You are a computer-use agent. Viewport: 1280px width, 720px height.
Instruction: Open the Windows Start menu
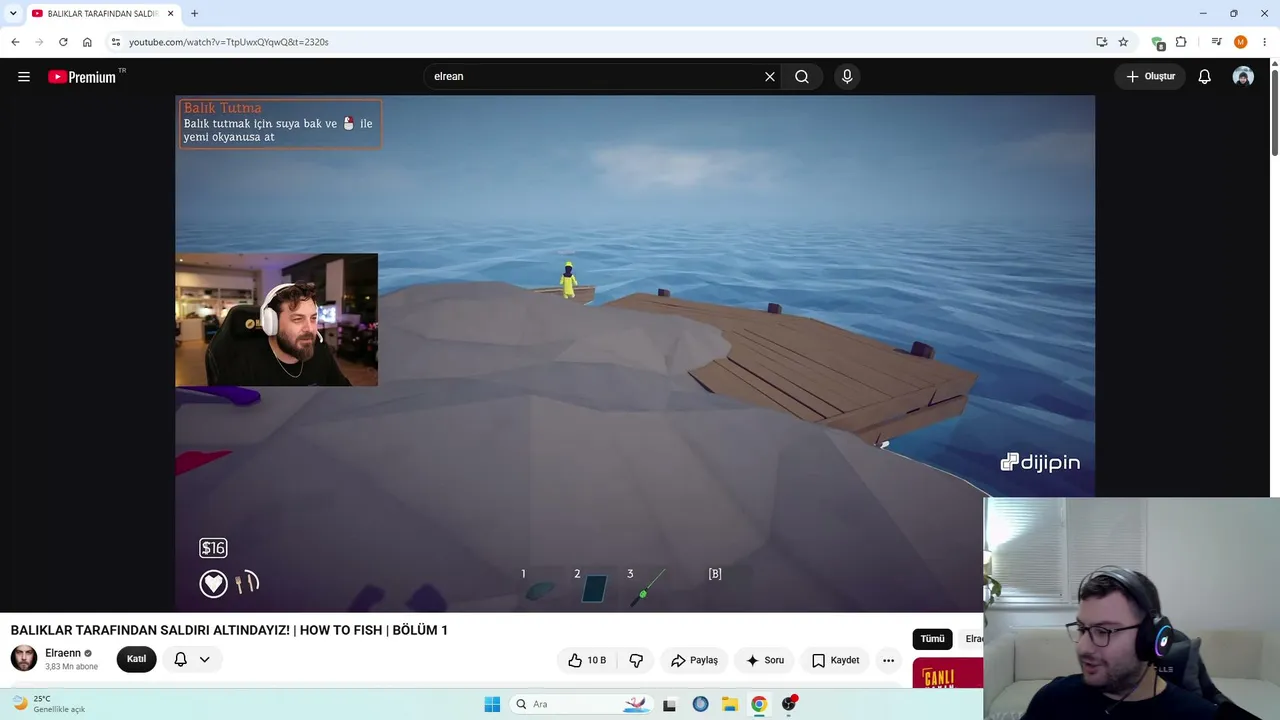click(x=492, y=704)
